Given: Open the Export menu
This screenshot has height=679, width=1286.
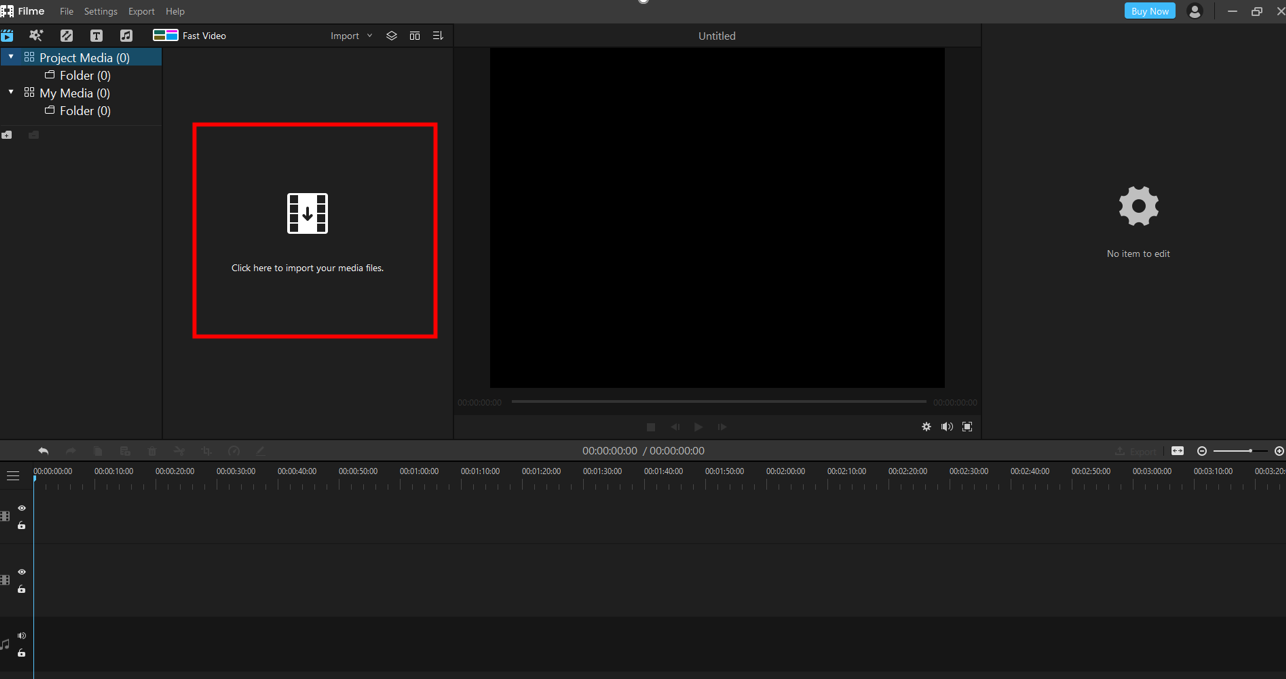Looking at the screenshot, I should point(141,11).
